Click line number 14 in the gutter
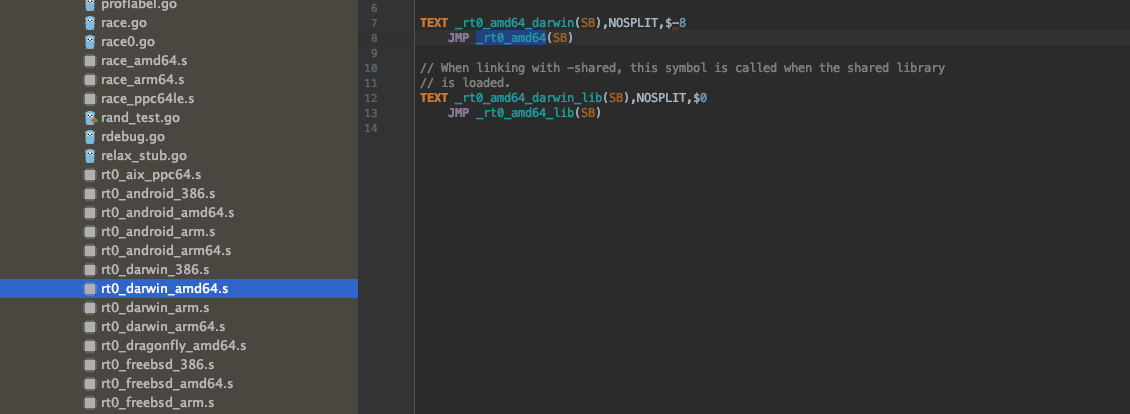 click(x=370, y=128)
